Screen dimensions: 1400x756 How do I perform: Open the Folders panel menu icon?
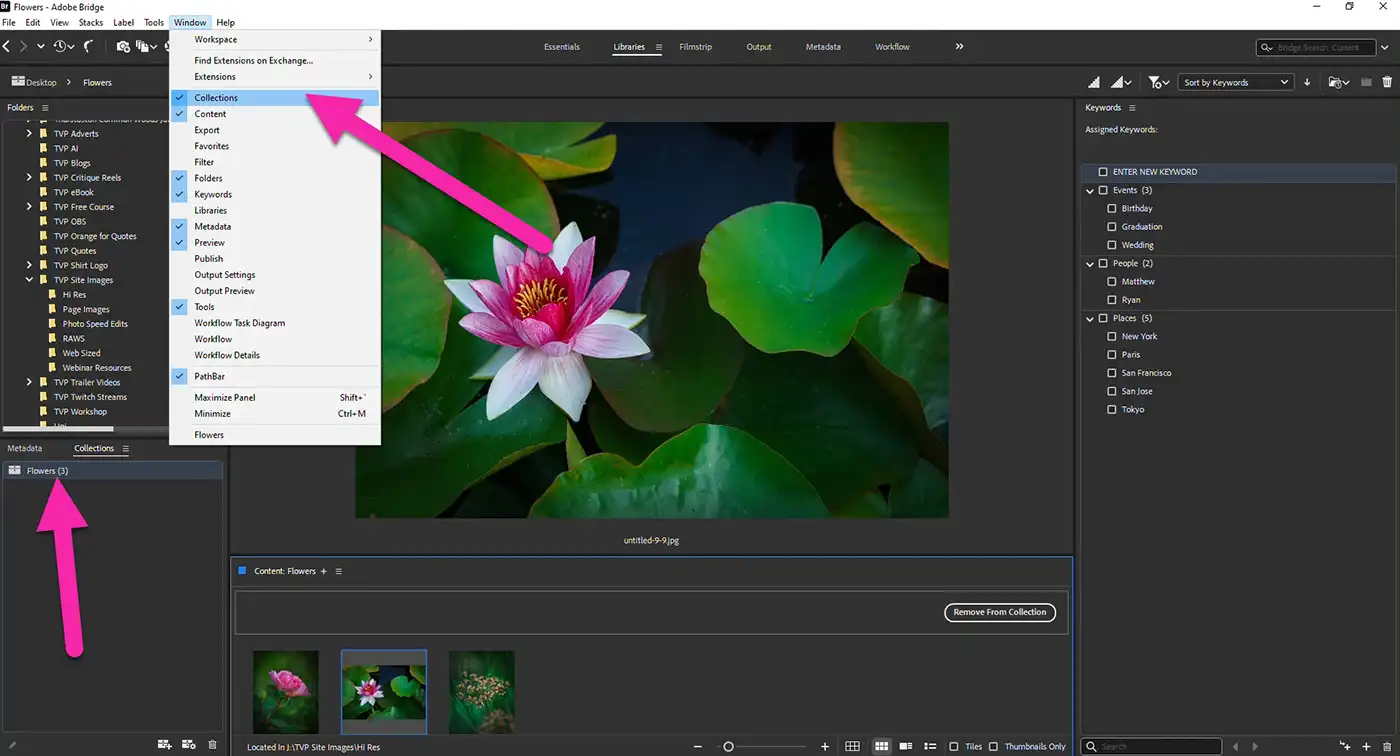coord(45,107)
